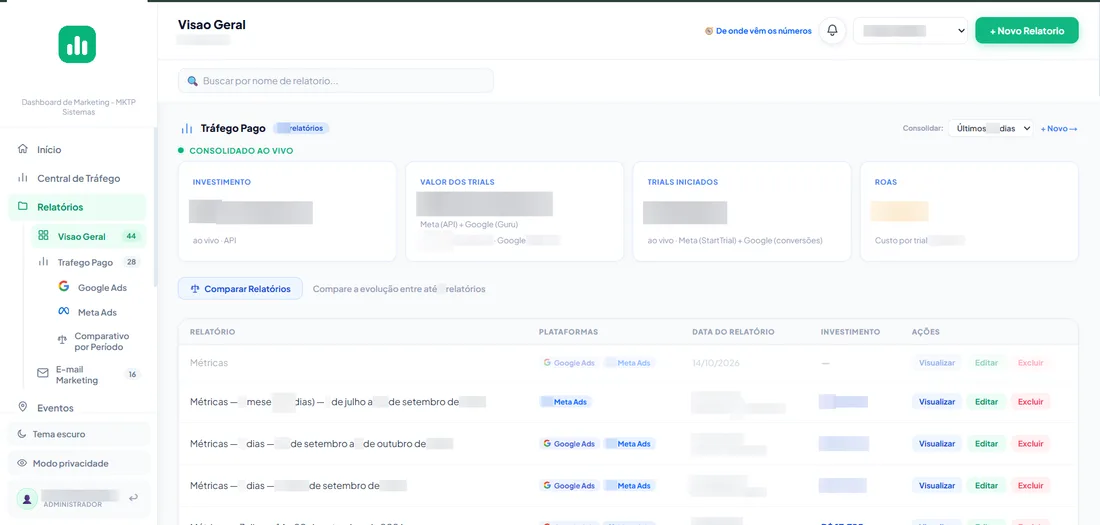This screenshot has height=525, width=1100.
Task: Open Google Ads reports
Action: (x=98, y=287)
